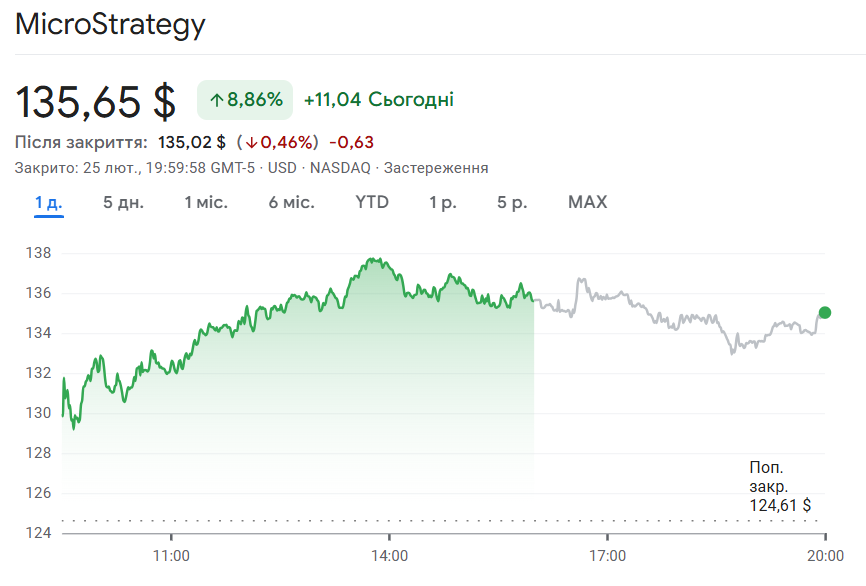This screenshot has height=586, width=866.
Task: Click the green dot at chart end
Action: tap(825, 312)
